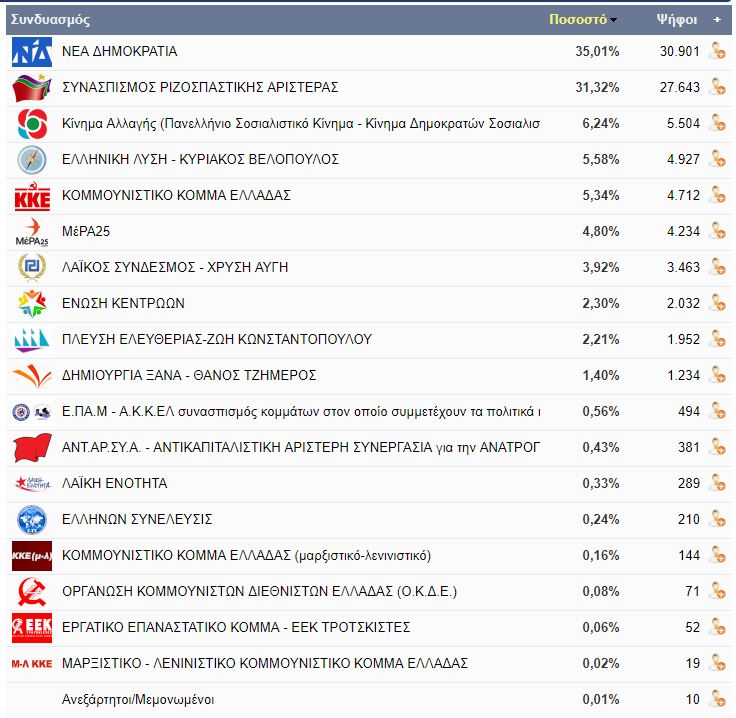Image resolution: width=736 pixels, height=718 pixels.
Task: Open candidates icon for ΑΝΤ.ΑΡ.ΣΥ.Α. row
Action: click(717, 447)
